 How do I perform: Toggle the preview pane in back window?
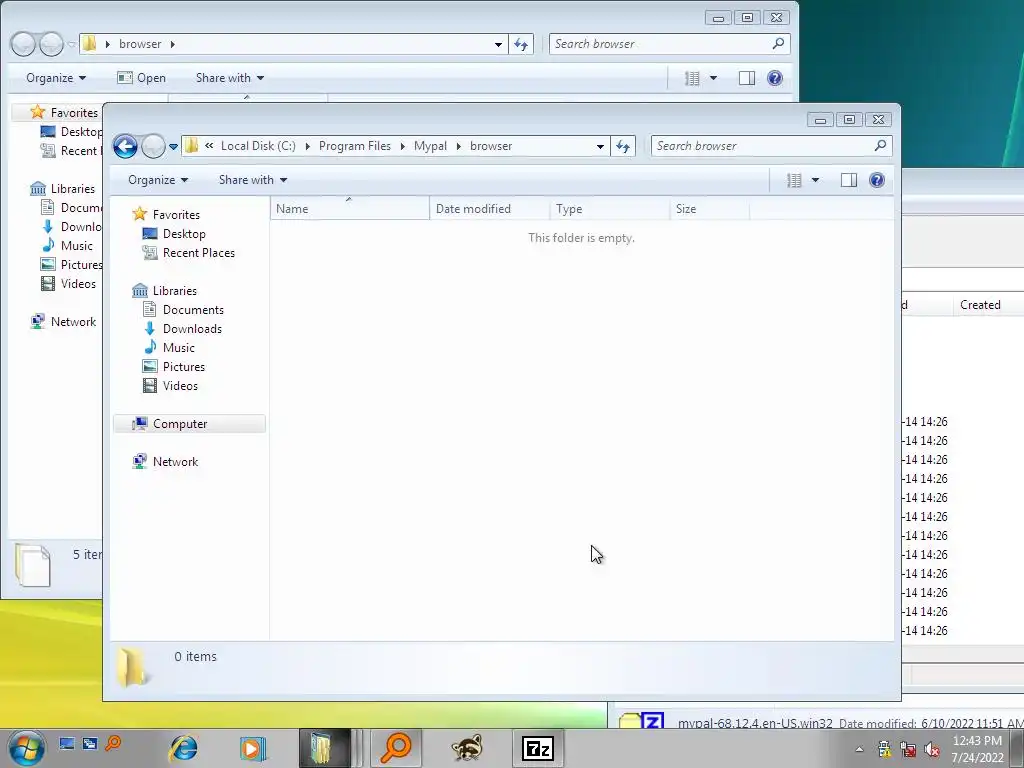point(747,78)
